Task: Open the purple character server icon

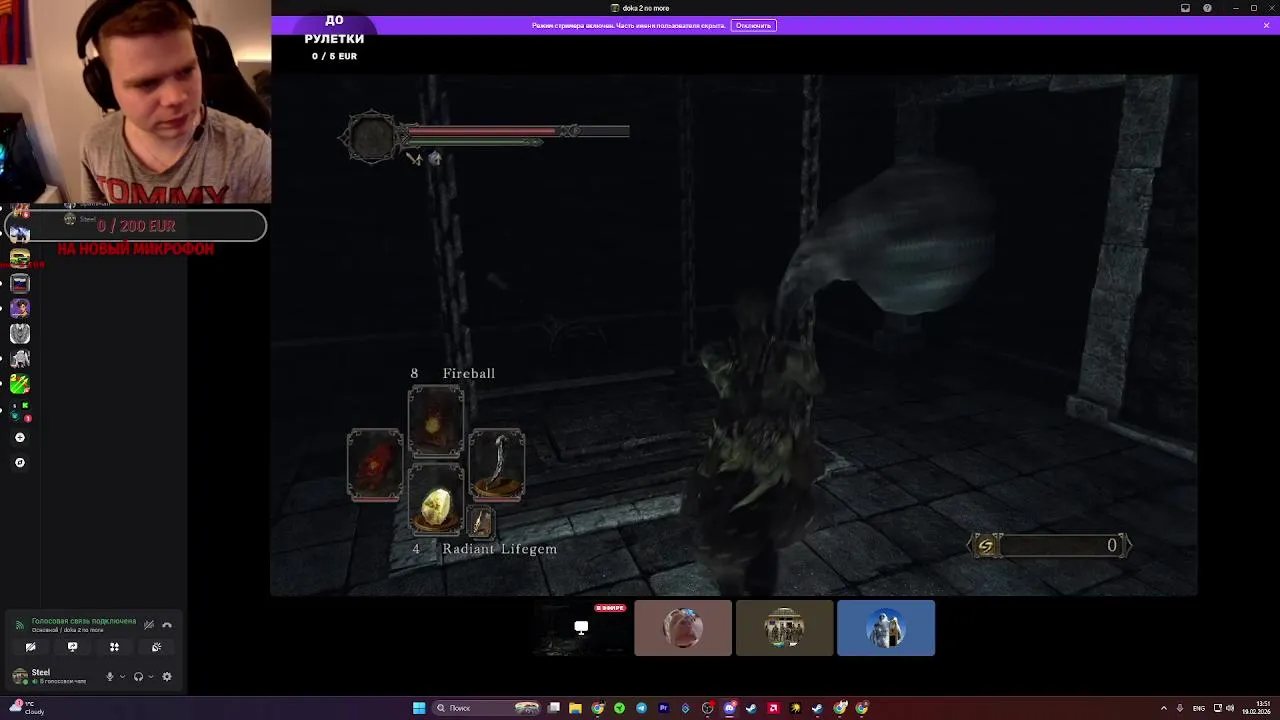Action: coord(20,308)
